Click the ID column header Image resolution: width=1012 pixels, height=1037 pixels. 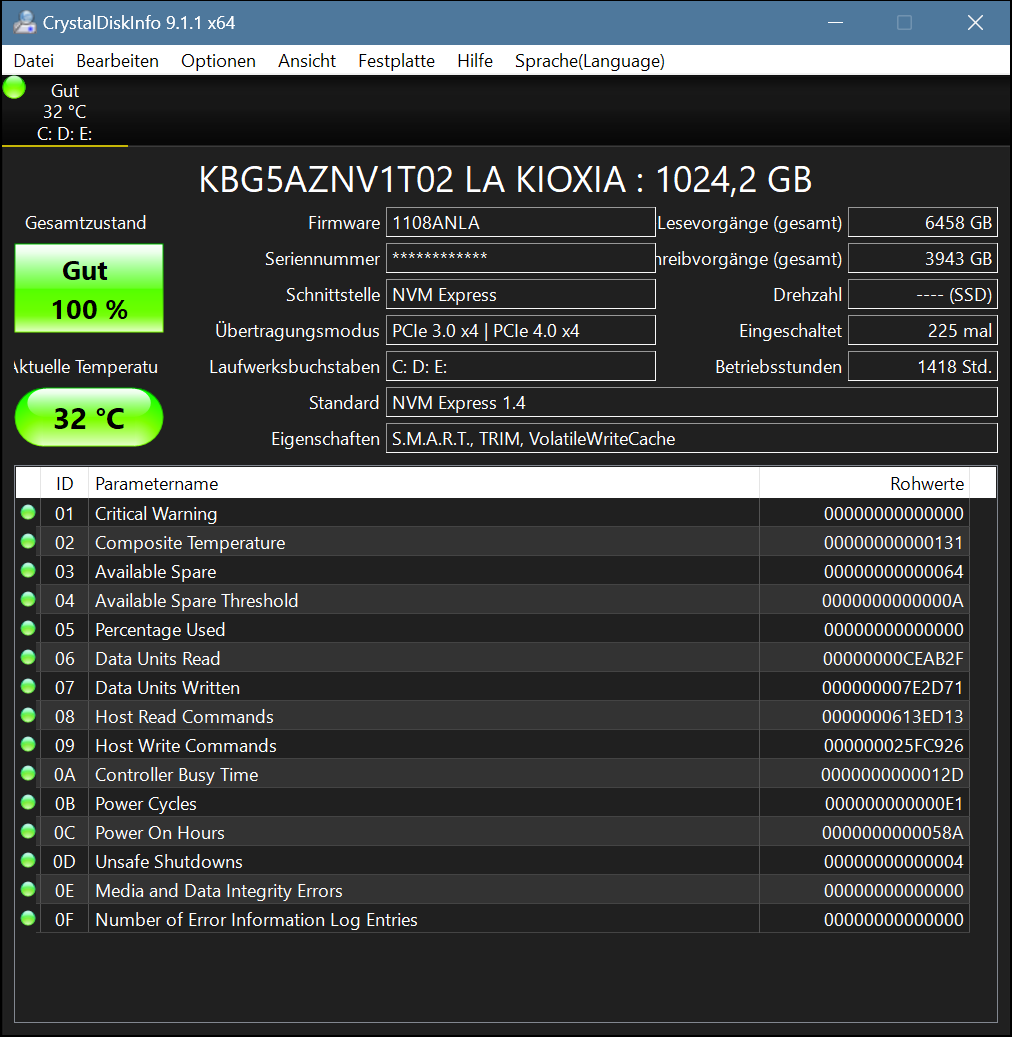[64, 483]
